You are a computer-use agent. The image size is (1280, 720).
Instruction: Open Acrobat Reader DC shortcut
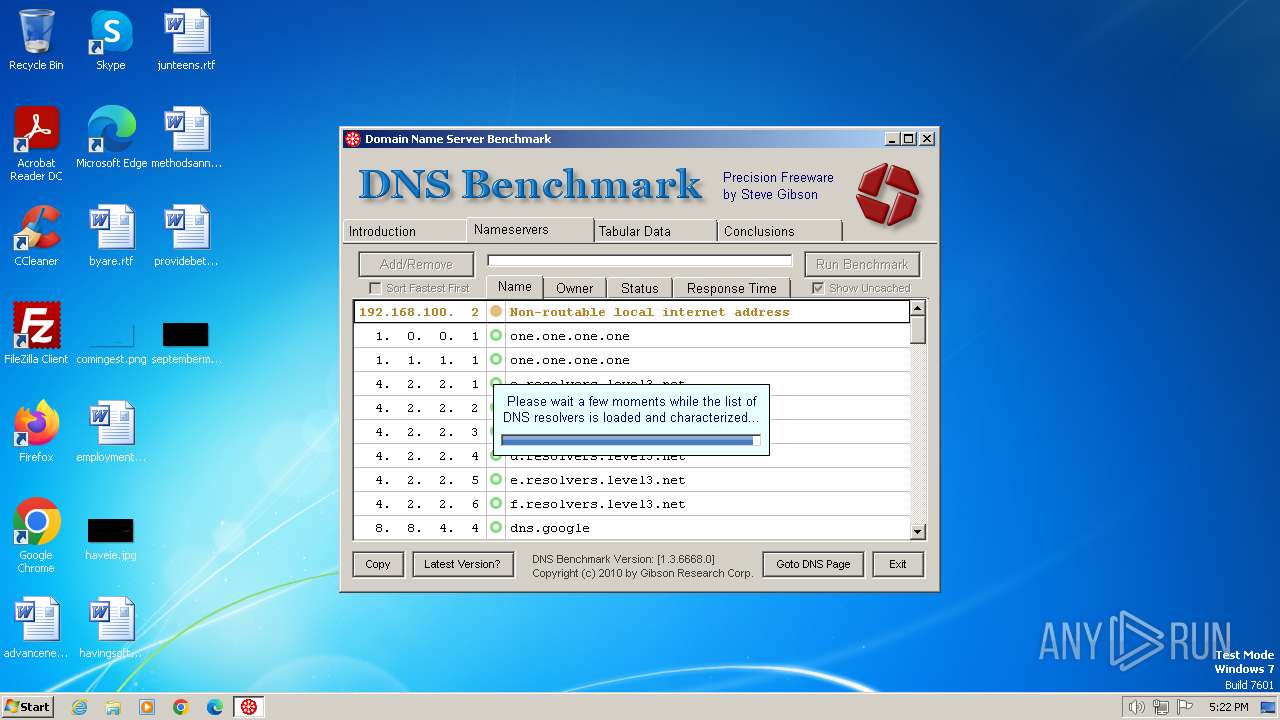[x=36, y=143]
